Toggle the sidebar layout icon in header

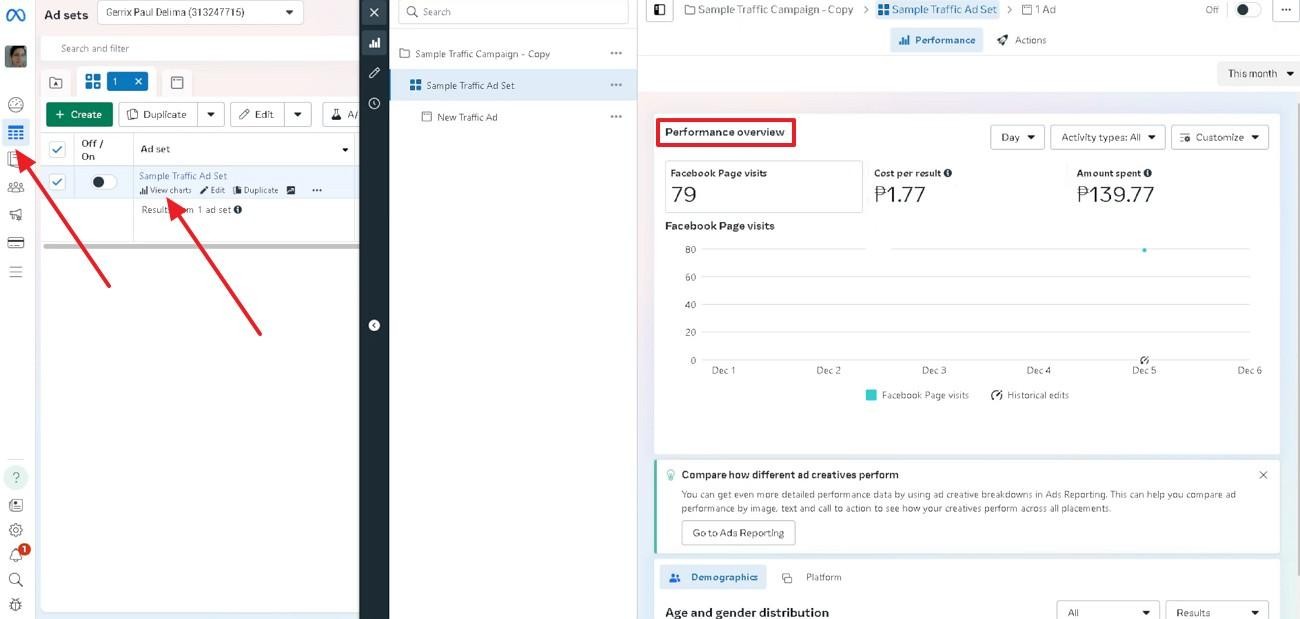(659, 10)
